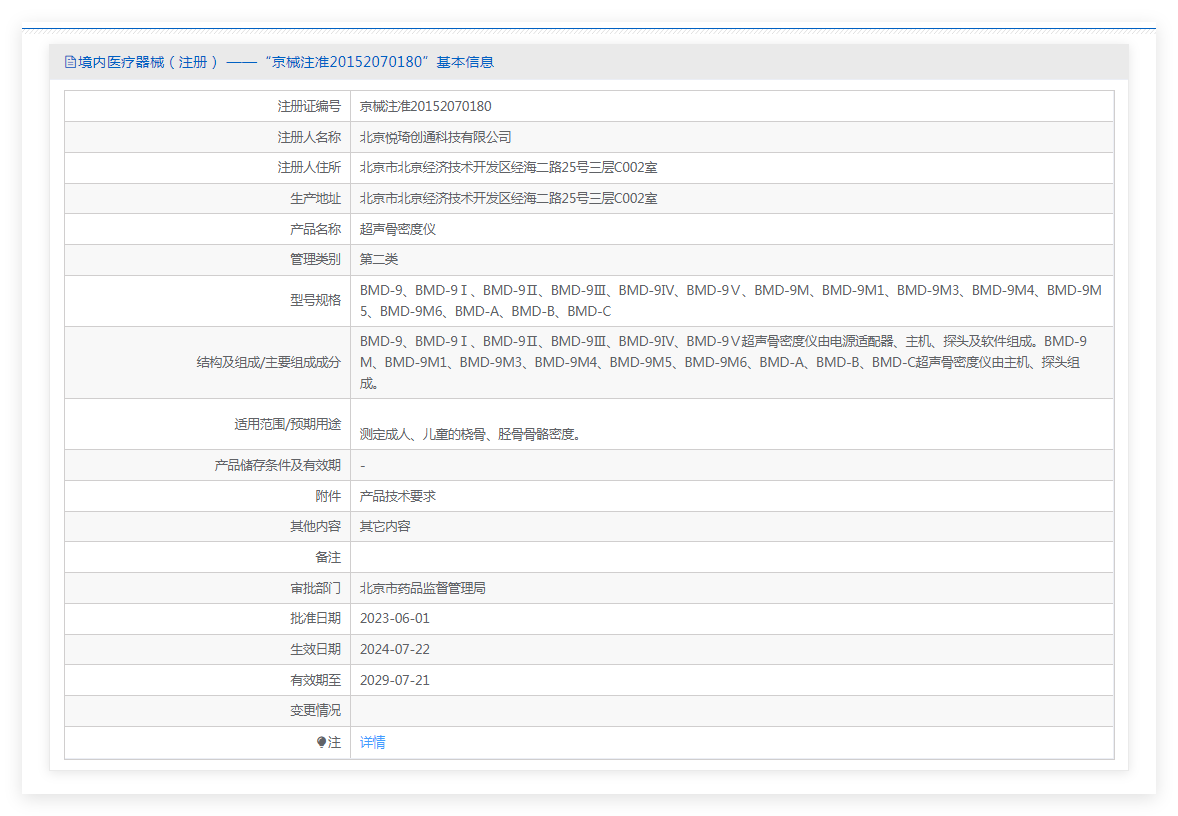Screen dimensions: 1178x816
Task: Click the 注册证编号 label
Action: point(309,107)
